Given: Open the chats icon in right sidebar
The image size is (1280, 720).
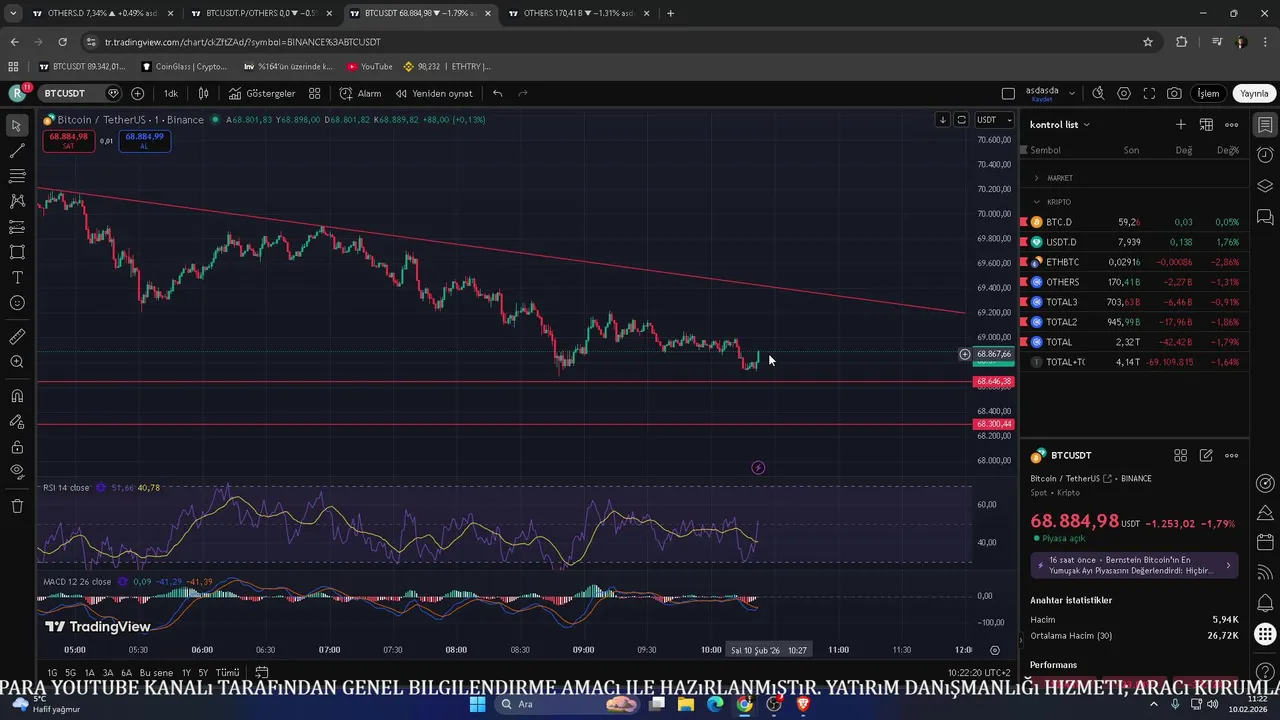Looking at the screenshot, I should [x=1265, y=216].
